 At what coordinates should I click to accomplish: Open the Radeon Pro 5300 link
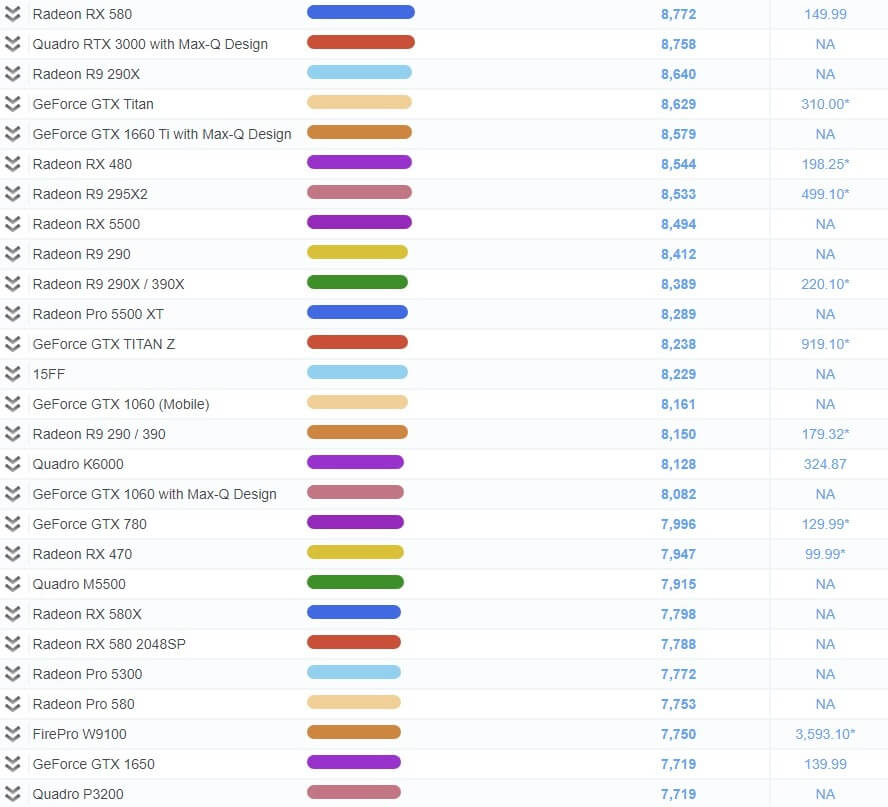click(87, 674)
